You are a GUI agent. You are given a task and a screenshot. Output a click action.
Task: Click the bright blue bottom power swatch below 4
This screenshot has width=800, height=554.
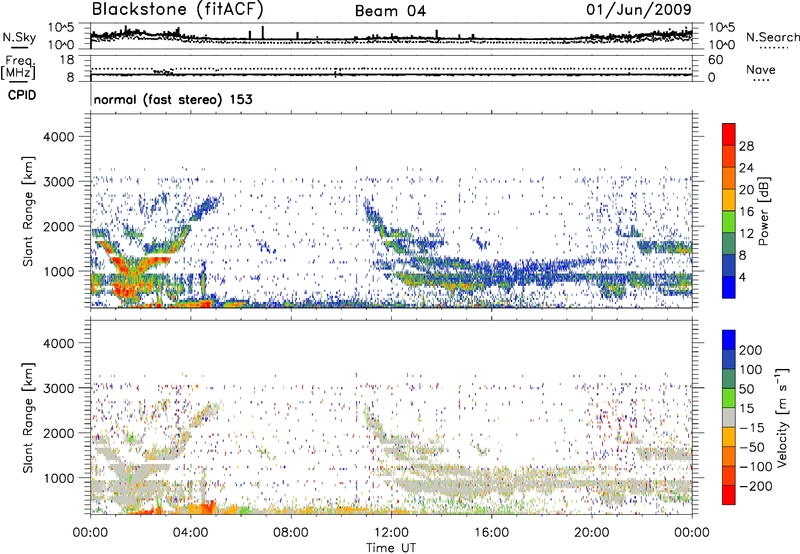(x=729, y=287)
